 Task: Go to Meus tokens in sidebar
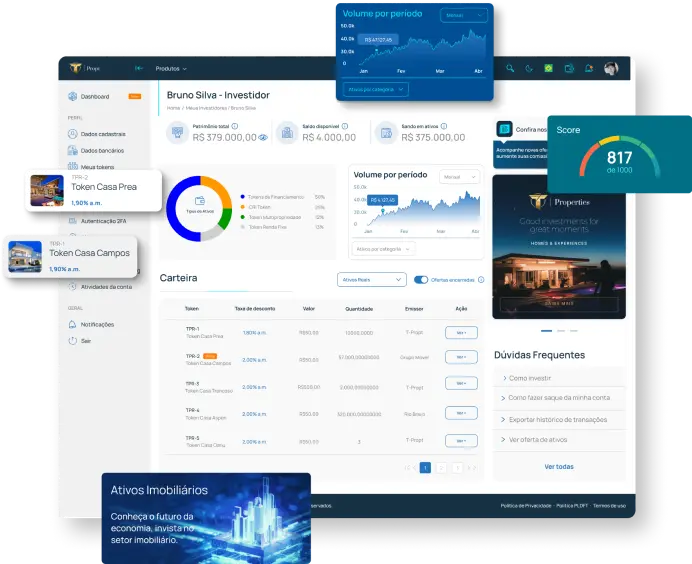pyautogui.click(x=97, y=167)
